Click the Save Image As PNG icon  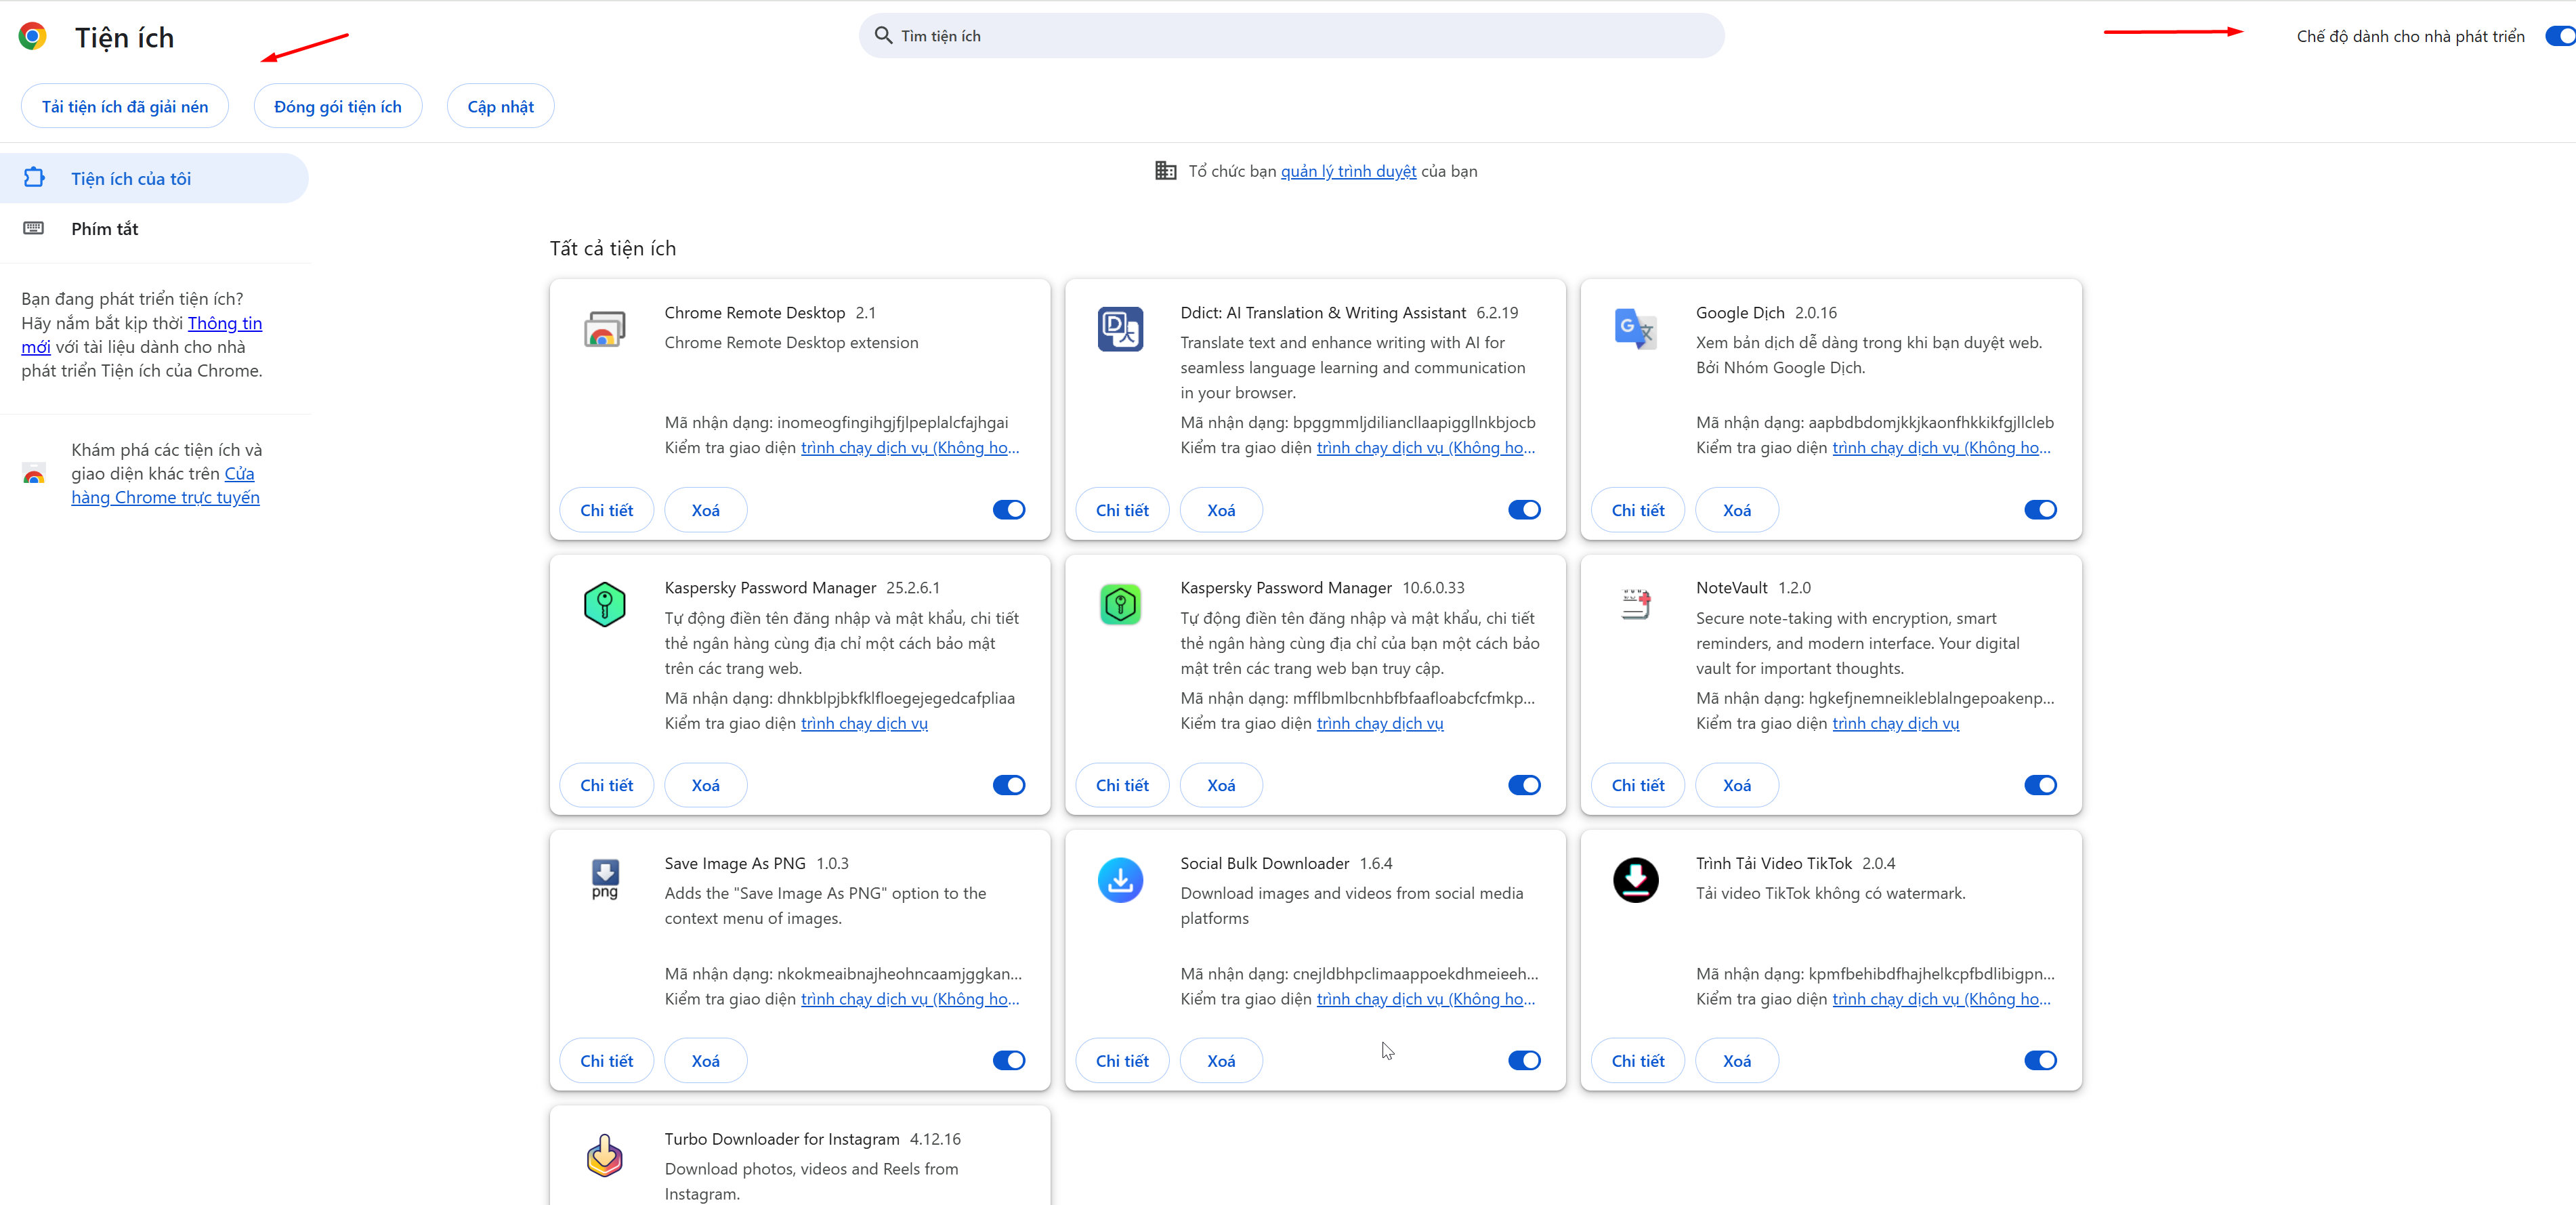tap(604, 880)
